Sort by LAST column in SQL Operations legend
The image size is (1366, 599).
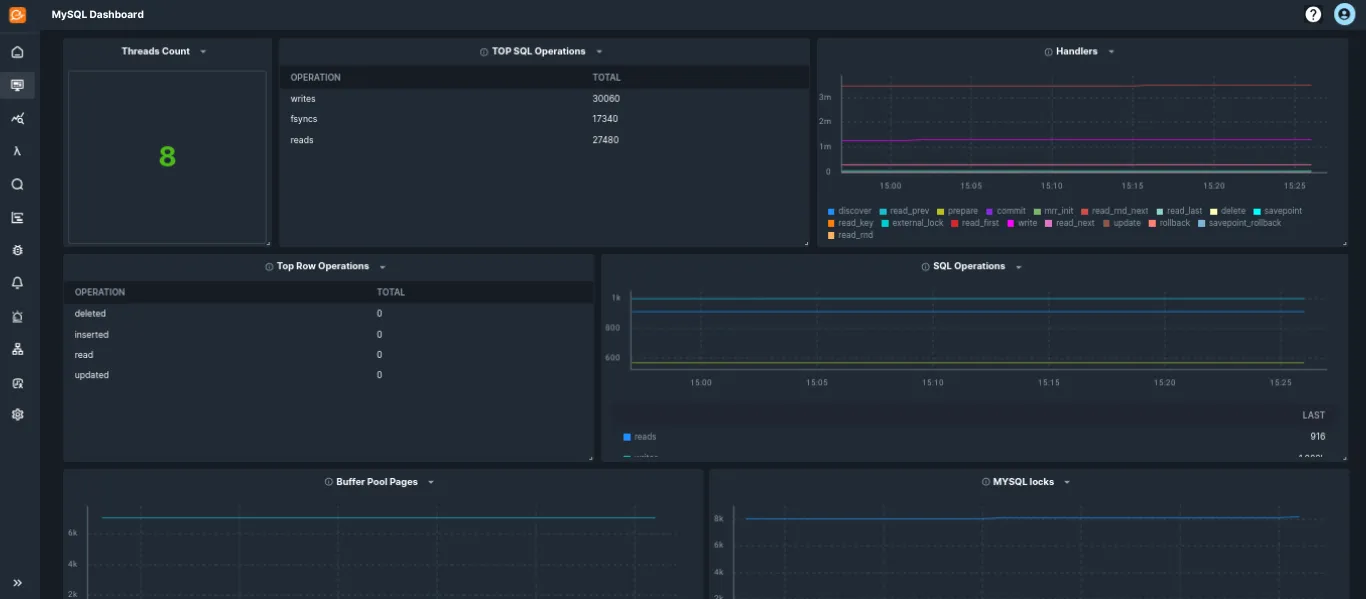1313,415
